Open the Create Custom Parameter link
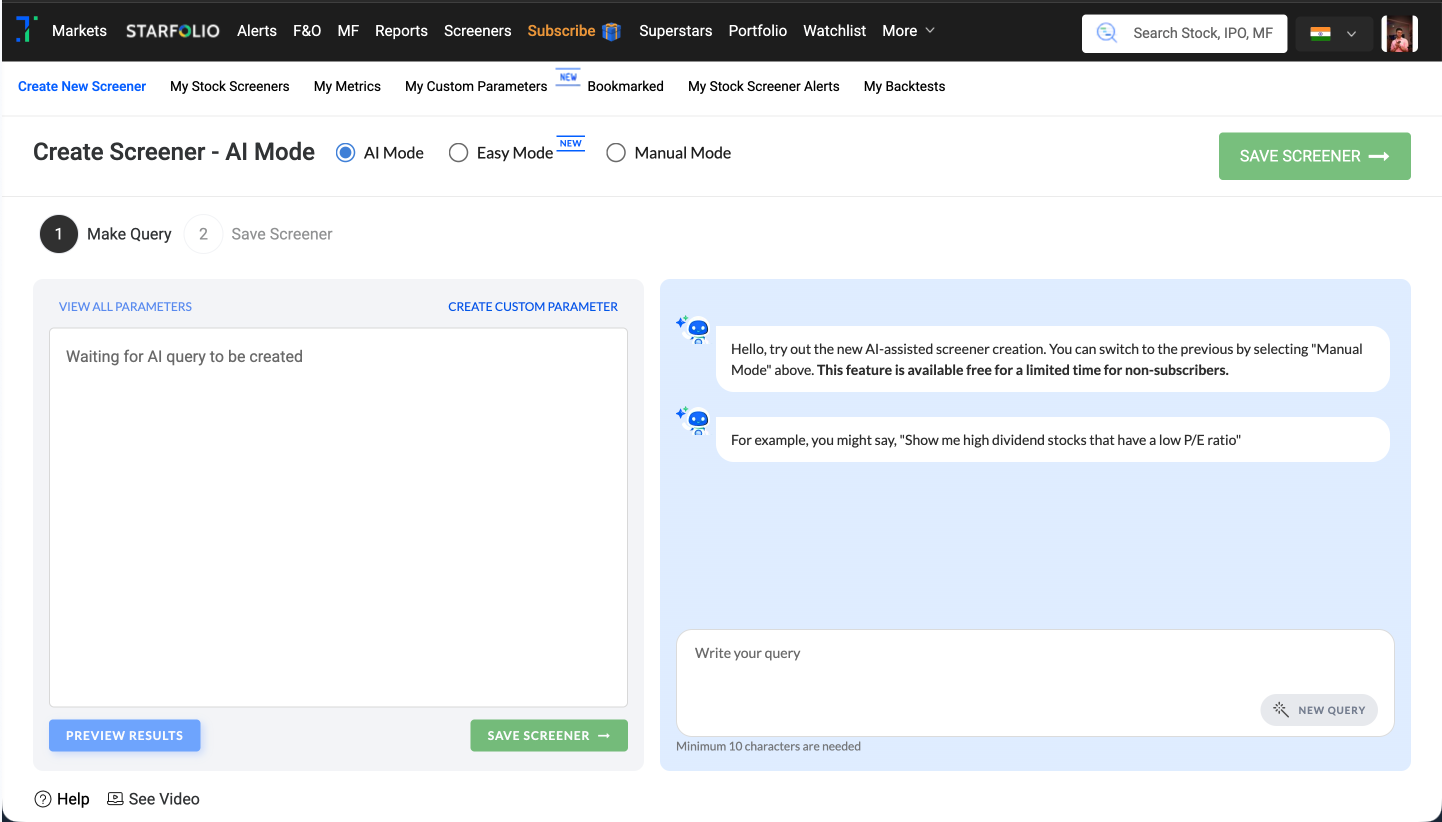The height and width of the screenshot is (822, 1442). (x=532, y=307)
